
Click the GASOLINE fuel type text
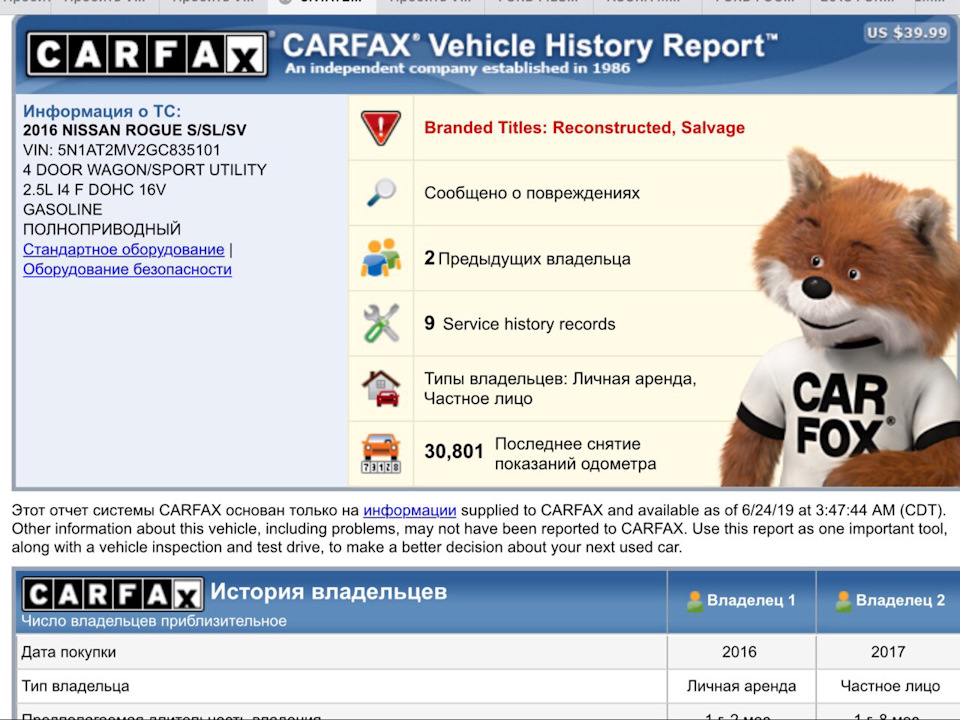point(62,209)
